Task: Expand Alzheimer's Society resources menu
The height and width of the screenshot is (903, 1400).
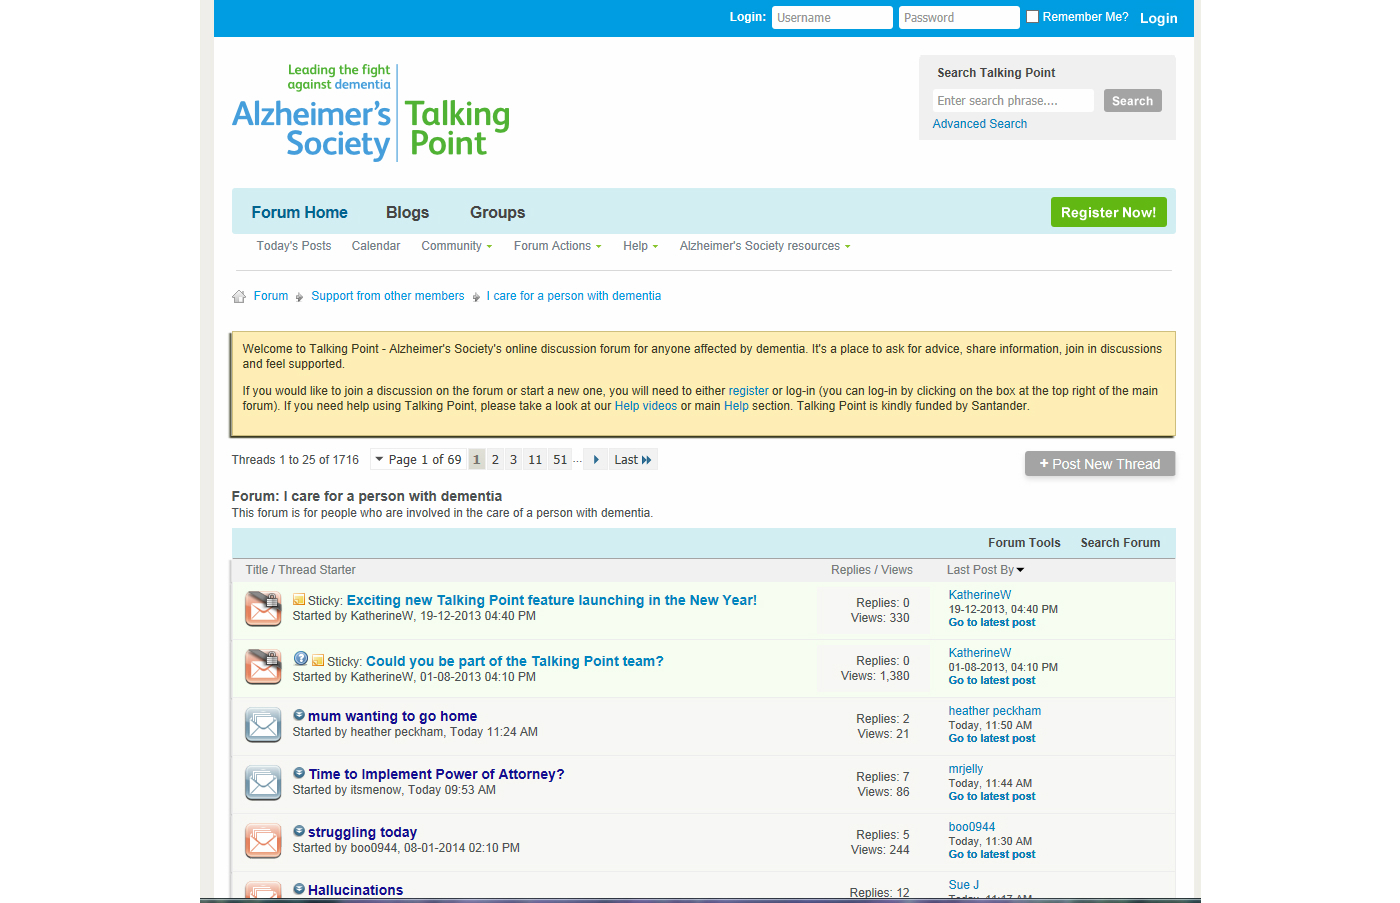Action: (x=764, y=246)
